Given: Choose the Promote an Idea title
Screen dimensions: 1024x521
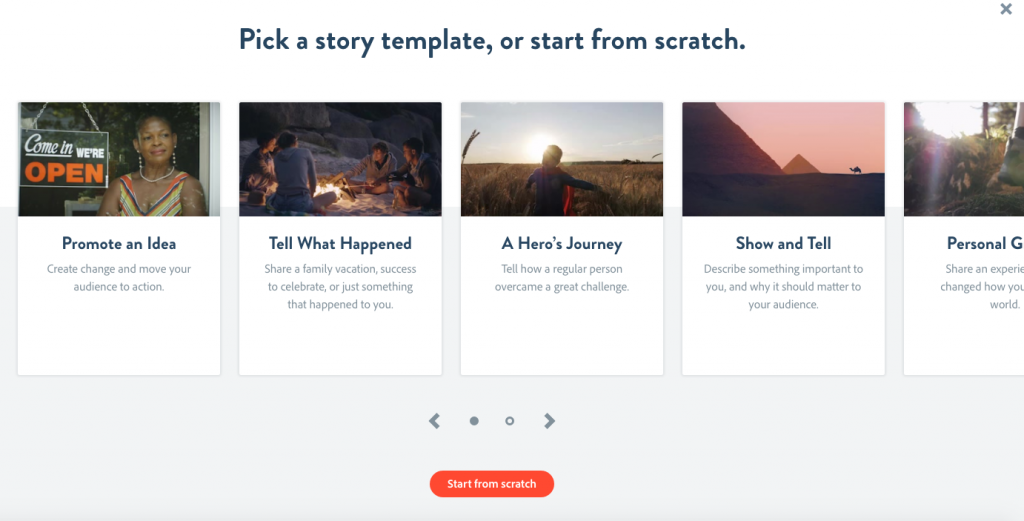Looking at the screenshot, I should coord(119,244).
